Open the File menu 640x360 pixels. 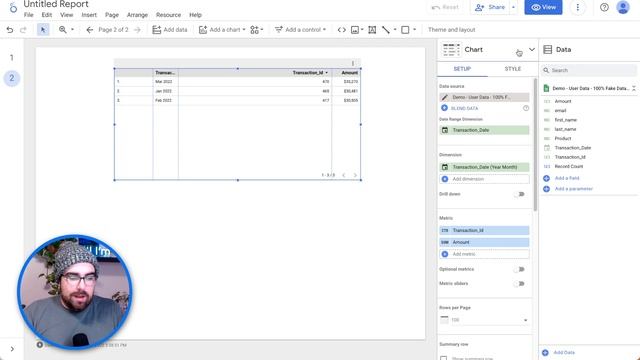[29, 15]
